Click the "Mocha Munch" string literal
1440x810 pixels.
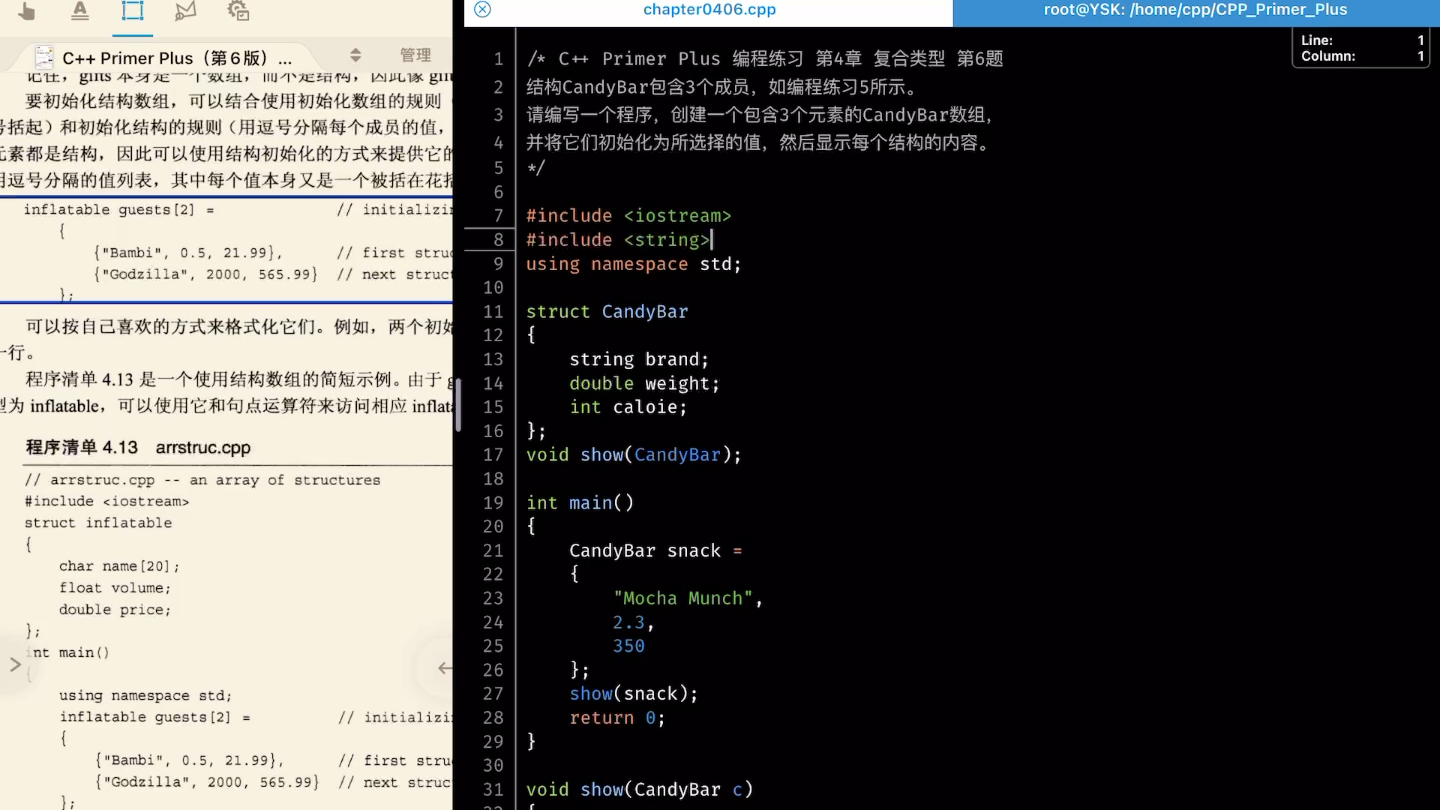[x=683, y=599]
